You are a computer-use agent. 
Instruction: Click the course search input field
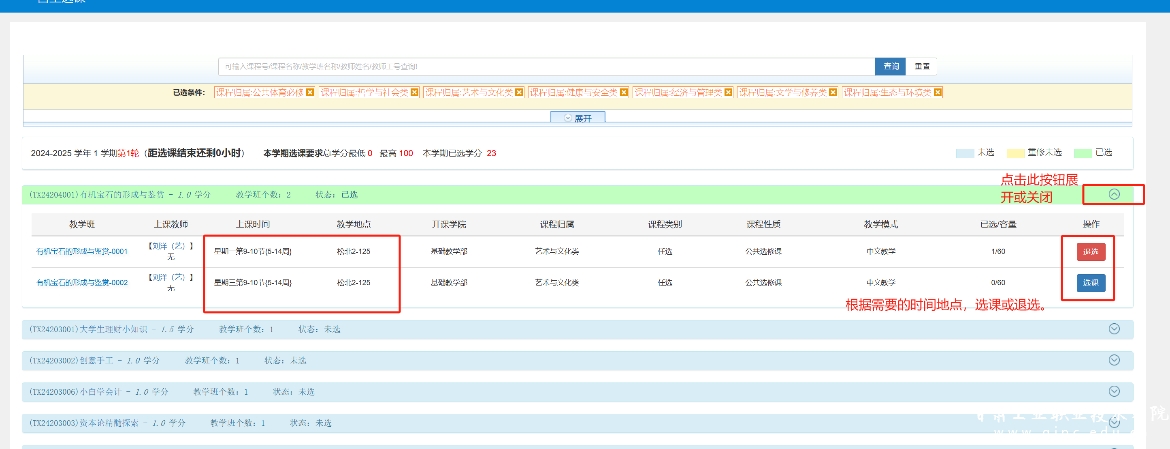(548, 66)
